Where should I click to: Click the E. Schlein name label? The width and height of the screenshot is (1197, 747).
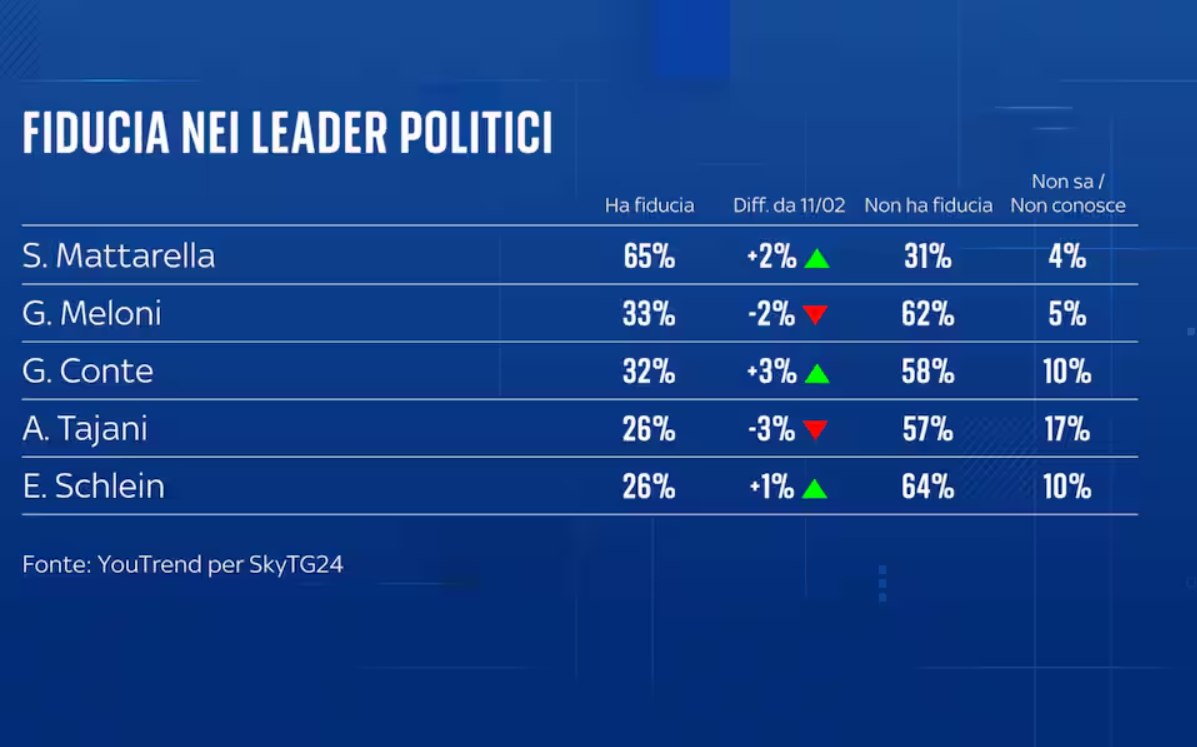93,486
